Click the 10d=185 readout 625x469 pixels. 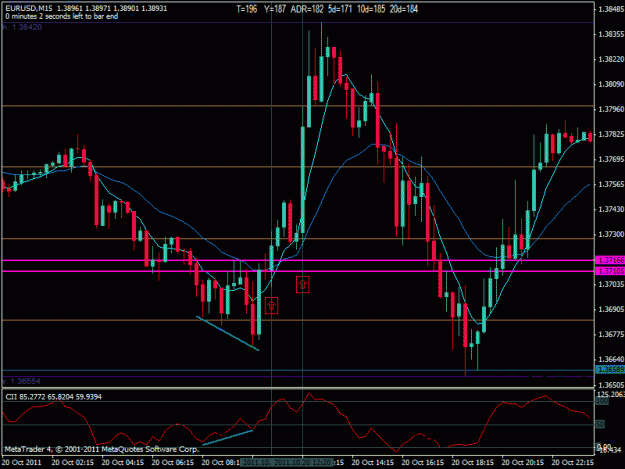(371, 9)
